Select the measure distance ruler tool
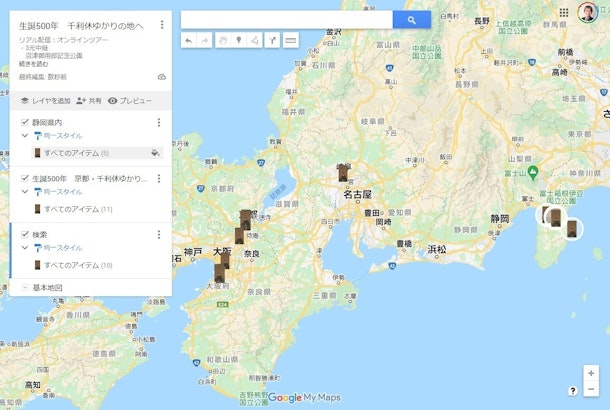The width and height of the screenshot is (610, 410). (291, 40)
